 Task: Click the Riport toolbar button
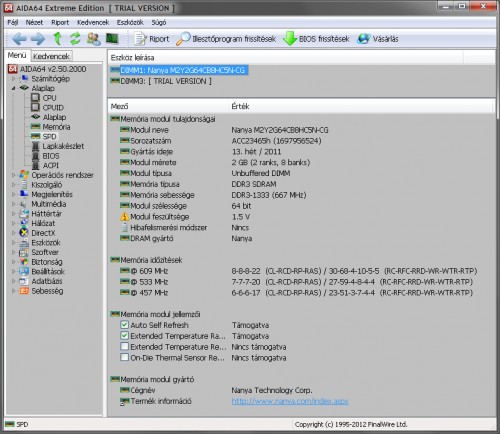coord(152,39)
